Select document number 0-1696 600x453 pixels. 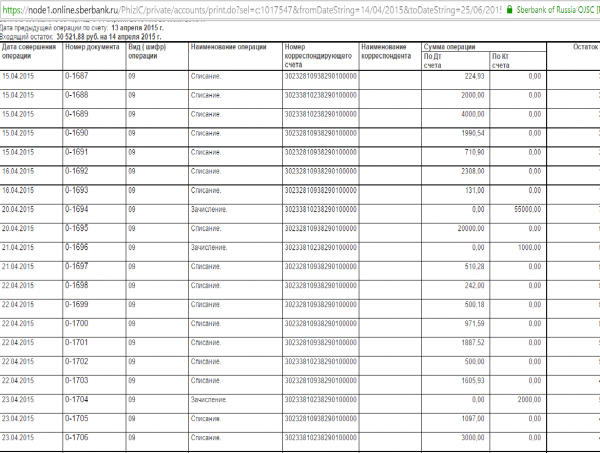[77, 247]
